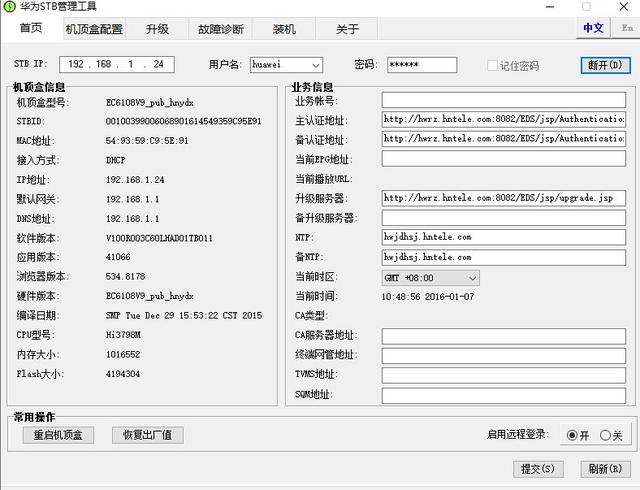Click the 接入方式 value DHCP
This screenshot has width=640, height=490.
[x=116, y=160]
